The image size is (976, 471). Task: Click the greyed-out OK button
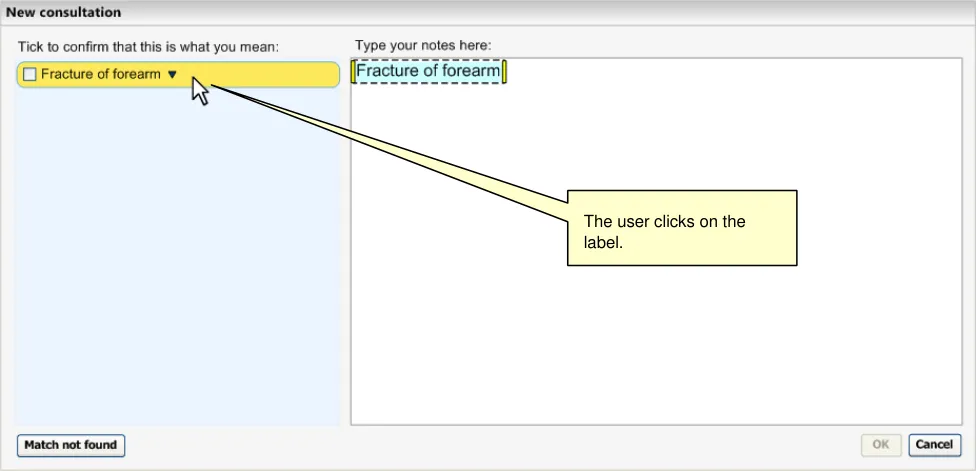pos(881,445)
